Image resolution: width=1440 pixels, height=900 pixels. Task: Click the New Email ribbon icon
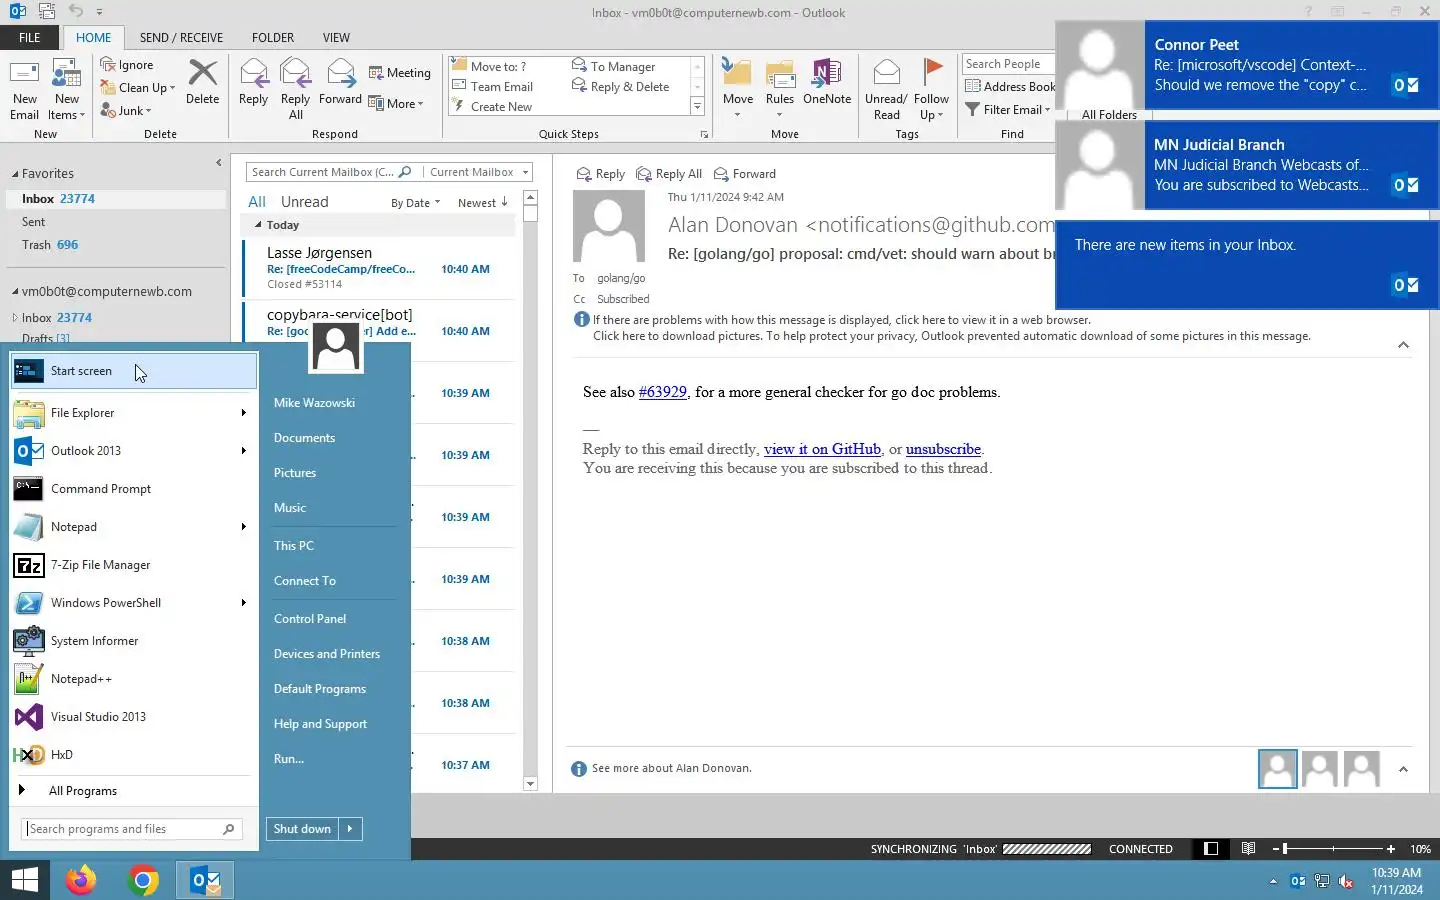pos(24,90)
